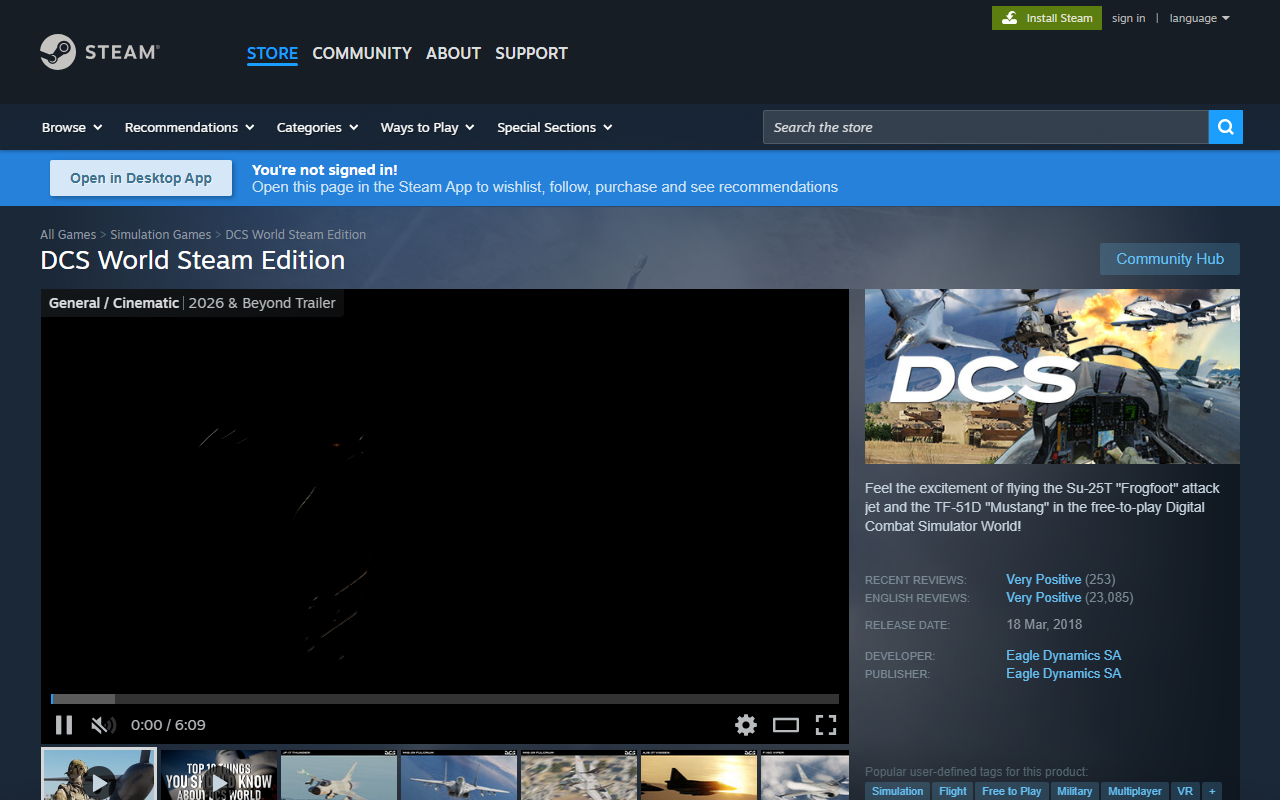The image size is (1280, 800).
Task: Click All Games breadcrumb
Action: pos(68,235)
